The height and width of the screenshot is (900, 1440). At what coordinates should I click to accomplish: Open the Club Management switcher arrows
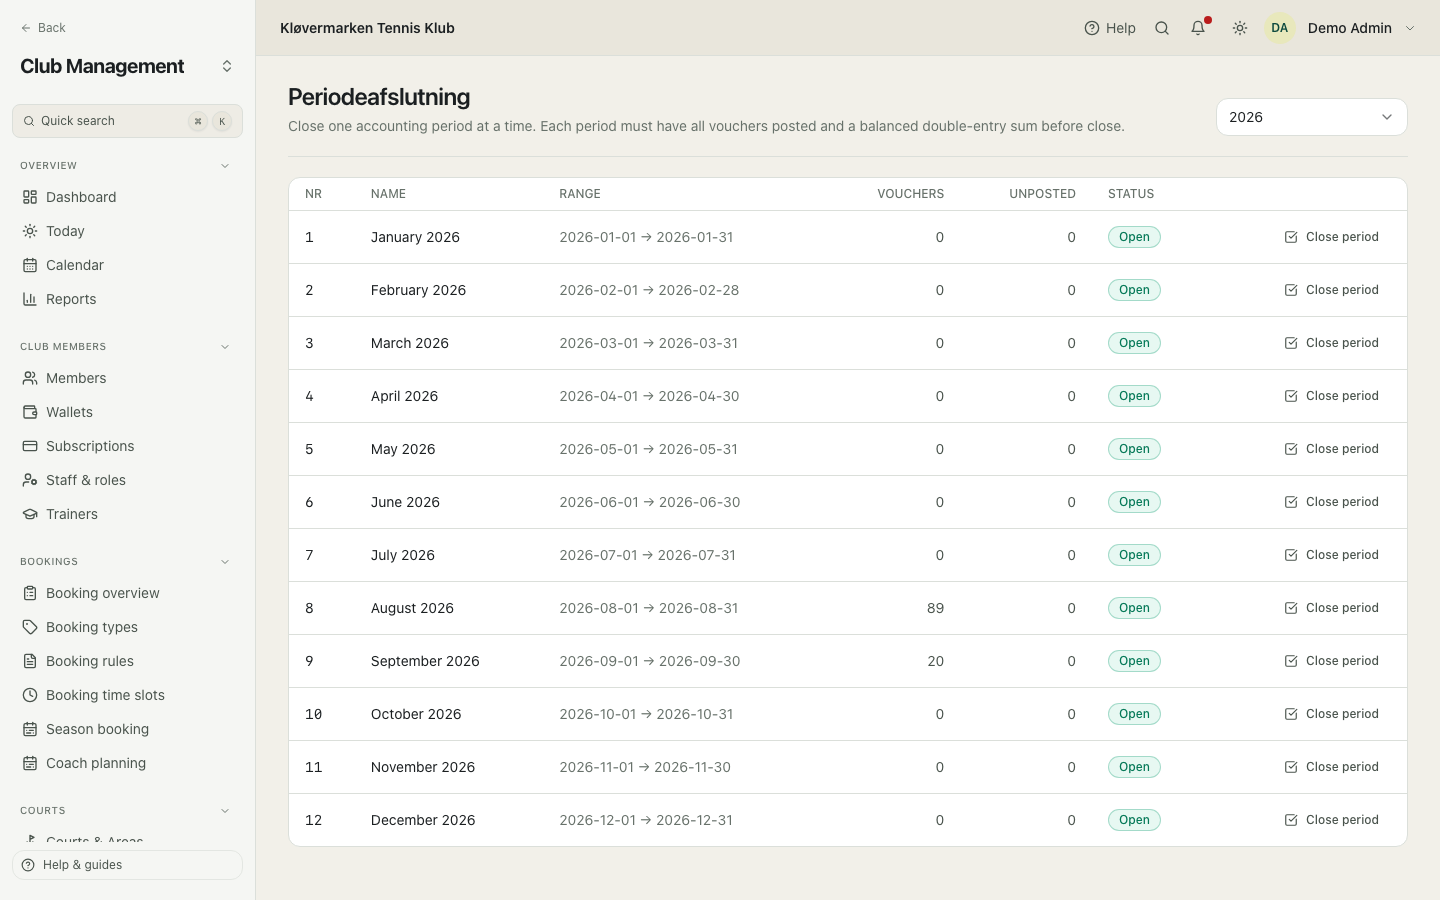click(227, 66)
